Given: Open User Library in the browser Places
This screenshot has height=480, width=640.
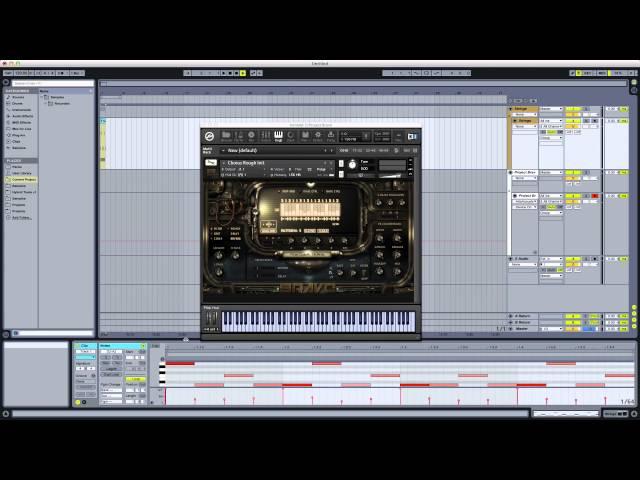Looking at the screenshot, I should [21, 173].
